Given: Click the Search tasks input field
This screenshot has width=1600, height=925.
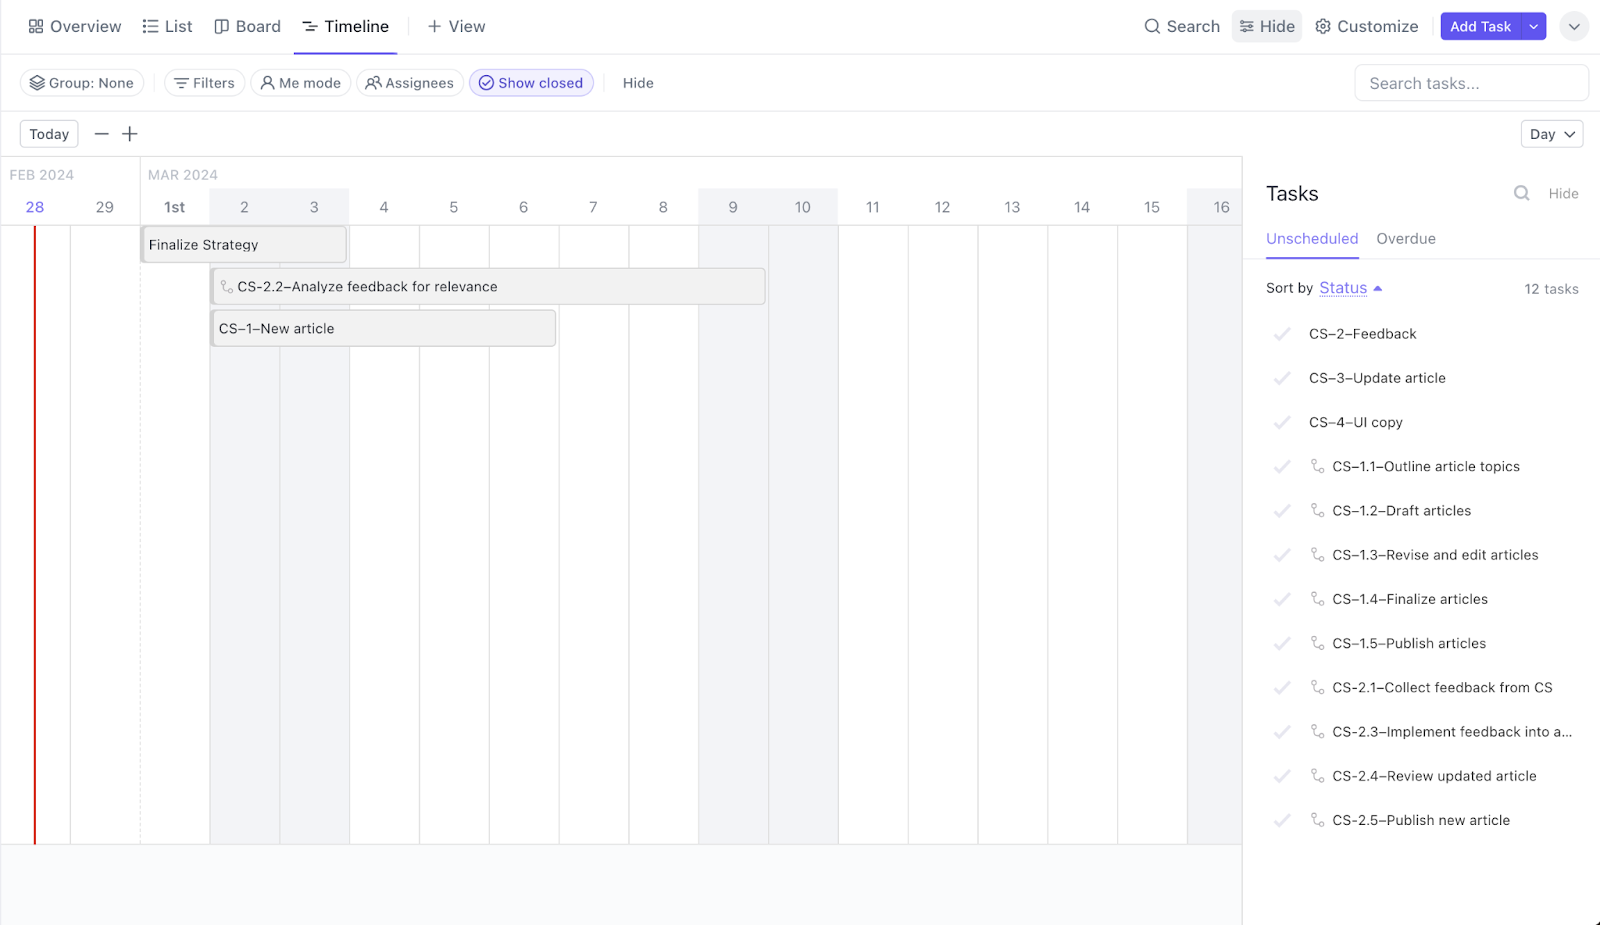Looking at the screenshot, I should pos(1471,83).
